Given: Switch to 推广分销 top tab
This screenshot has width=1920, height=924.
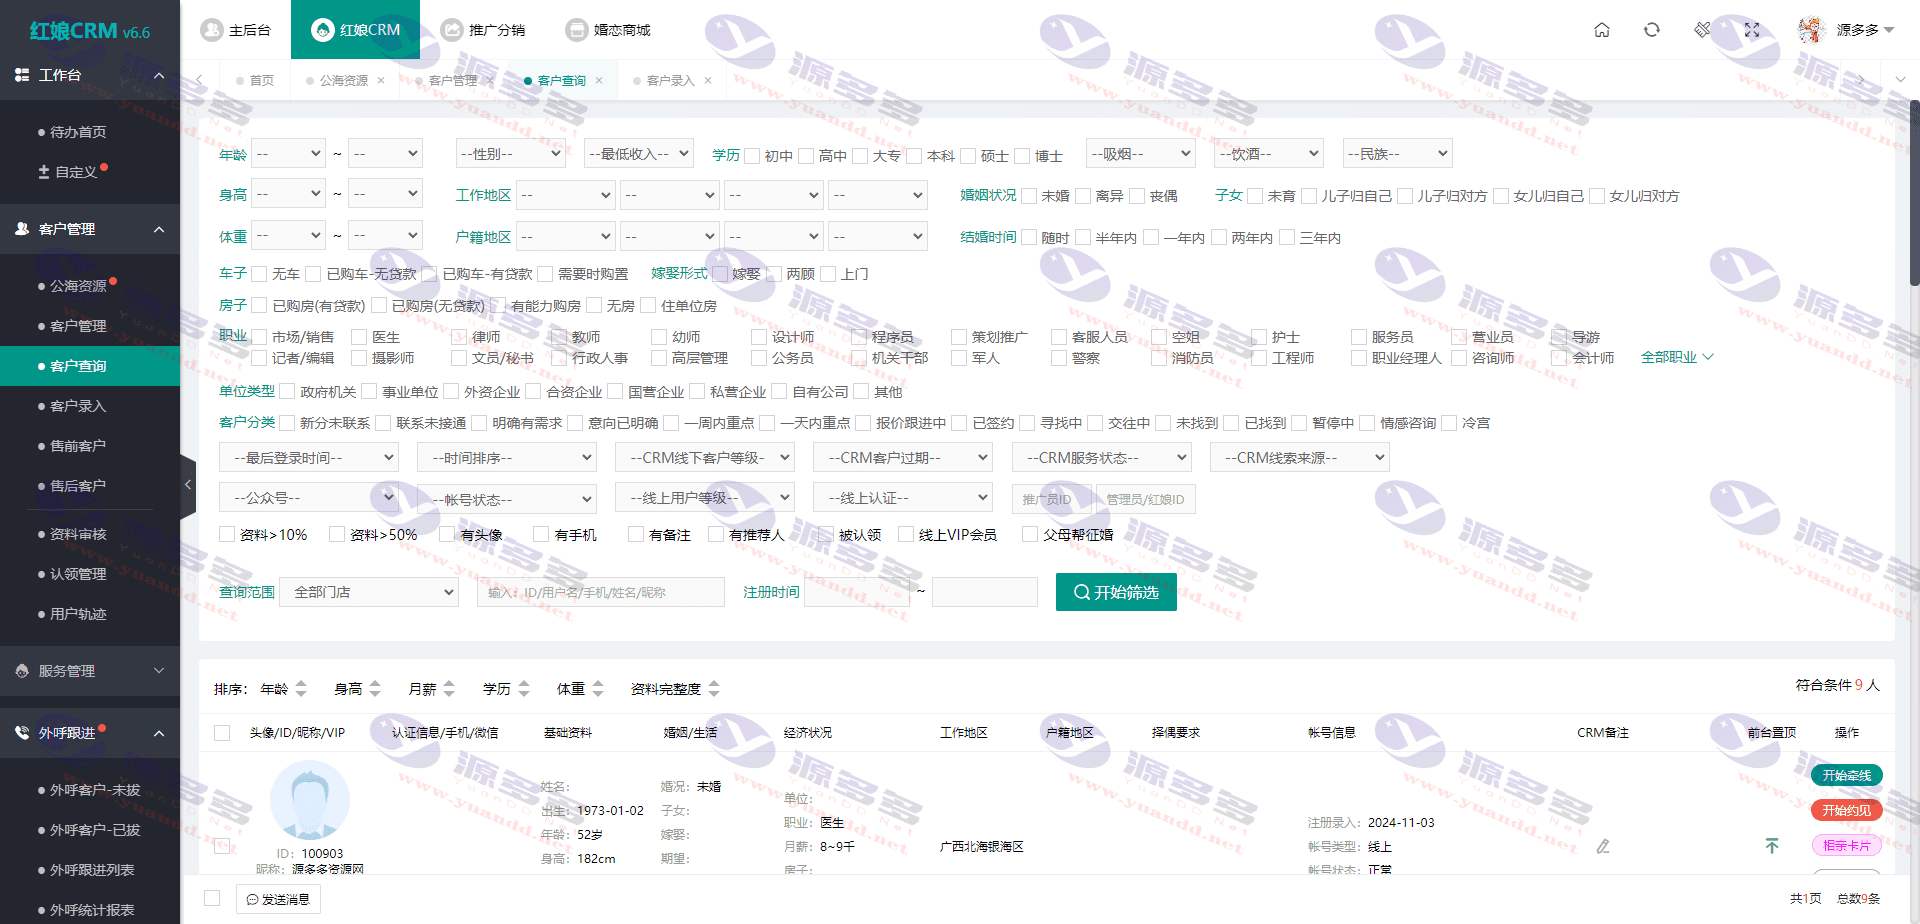Looking at the screenshot, I should click(x=483, y=30).
